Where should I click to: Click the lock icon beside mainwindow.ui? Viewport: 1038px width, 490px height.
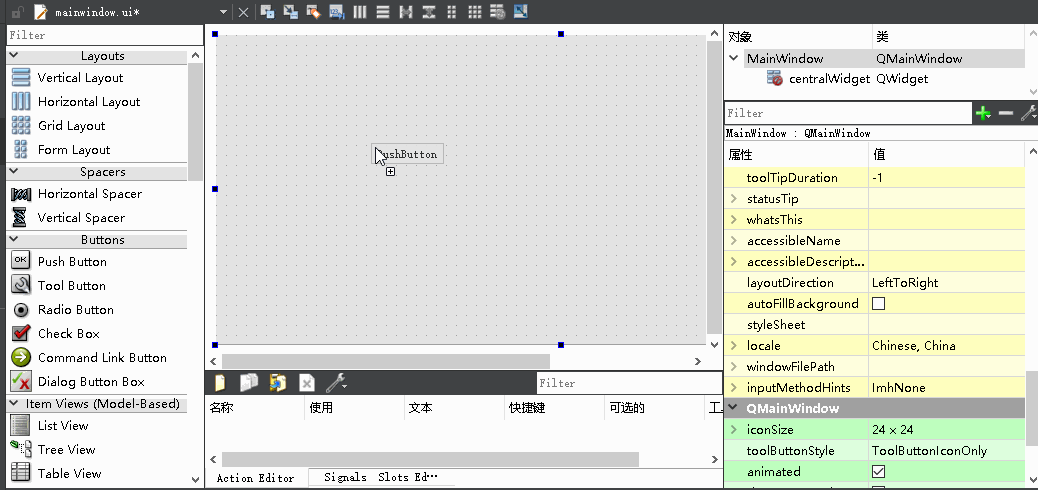17,12
